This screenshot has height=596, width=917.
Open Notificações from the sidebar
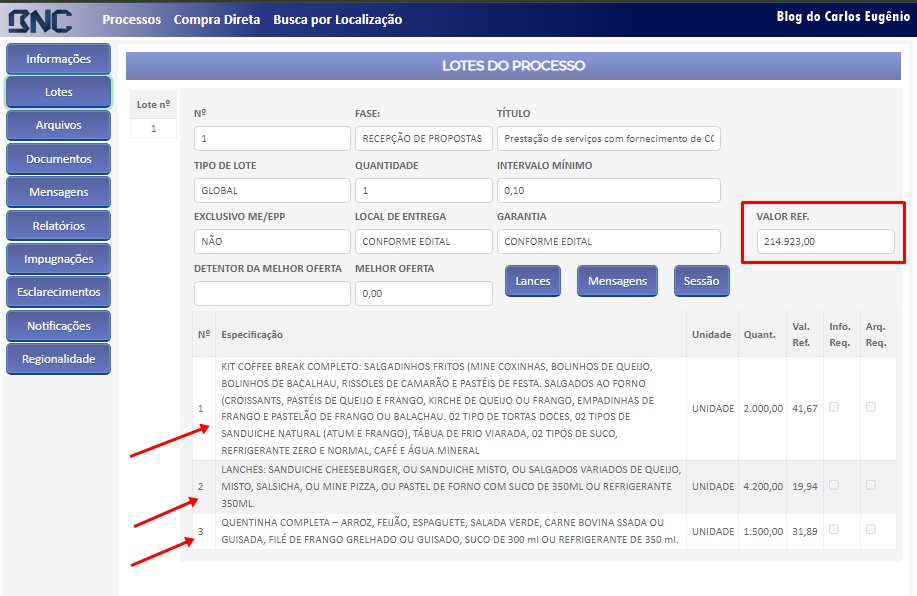pyautogui.click(x=58, y=326)
